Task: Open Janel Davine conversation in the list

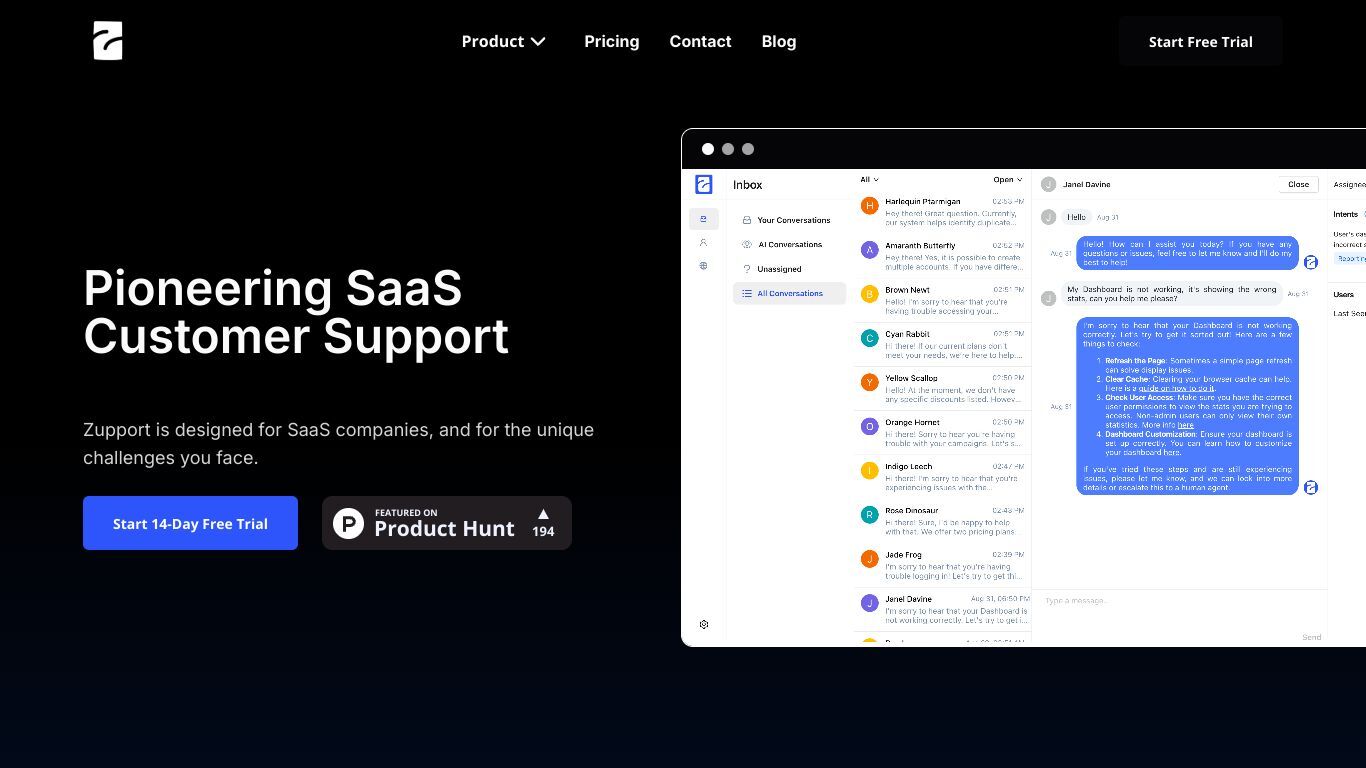Action: 942,608
